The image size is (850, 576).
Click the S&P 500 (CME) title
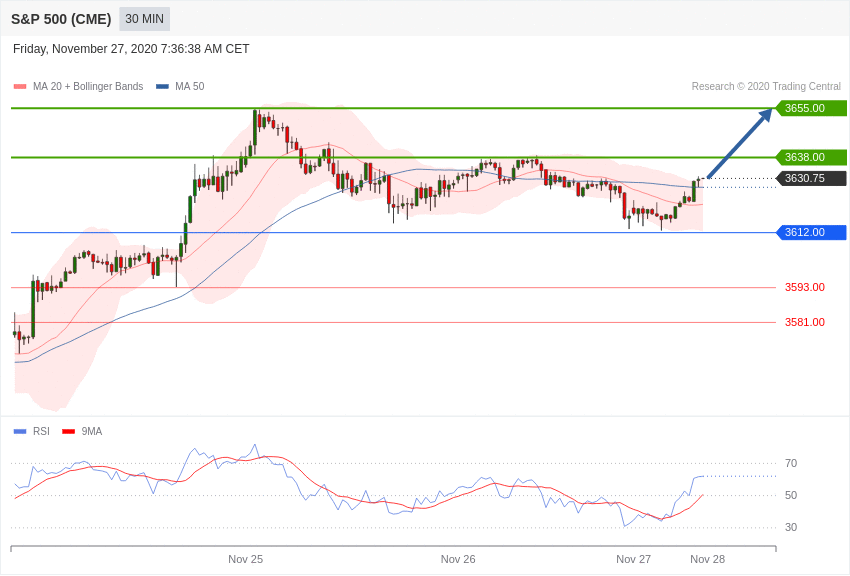point(61,19)
